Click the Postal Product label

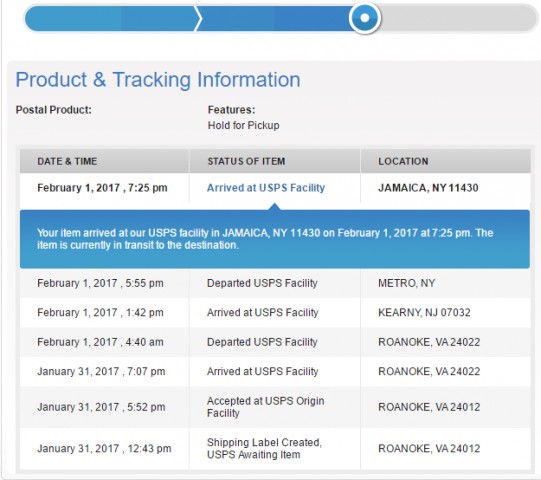pyautogui.click(x=53, y=110)
